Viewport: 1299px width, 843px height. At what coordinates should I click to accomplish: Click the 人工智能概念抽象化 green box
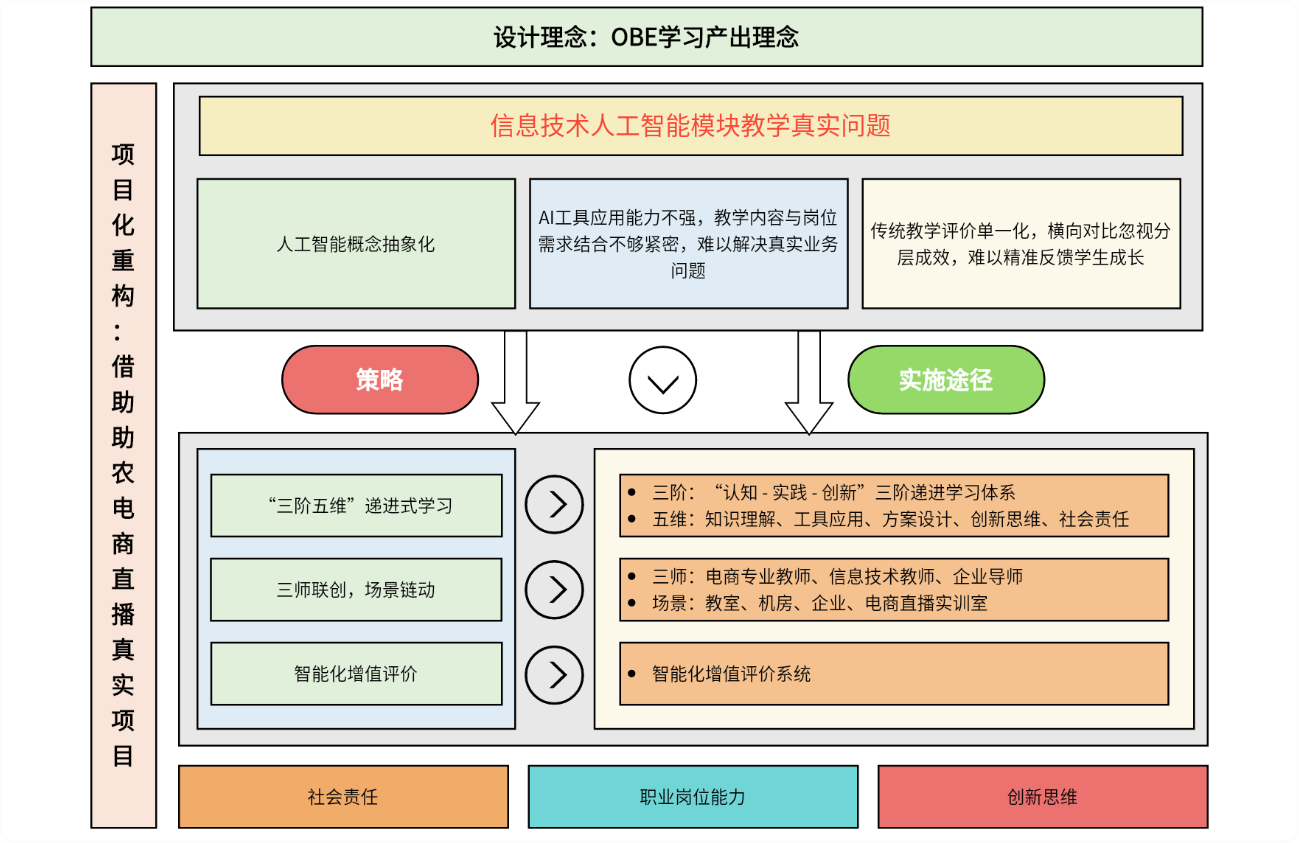pos(356,244)
